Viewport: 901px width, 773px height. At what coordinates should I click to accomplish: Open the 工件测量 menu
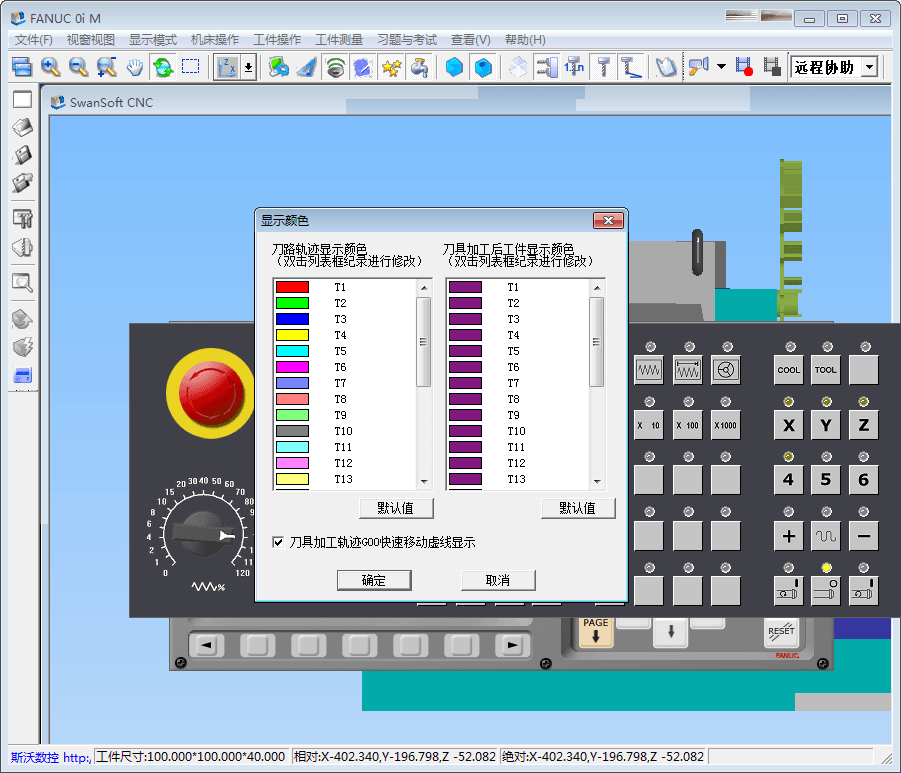click(339, 40)
